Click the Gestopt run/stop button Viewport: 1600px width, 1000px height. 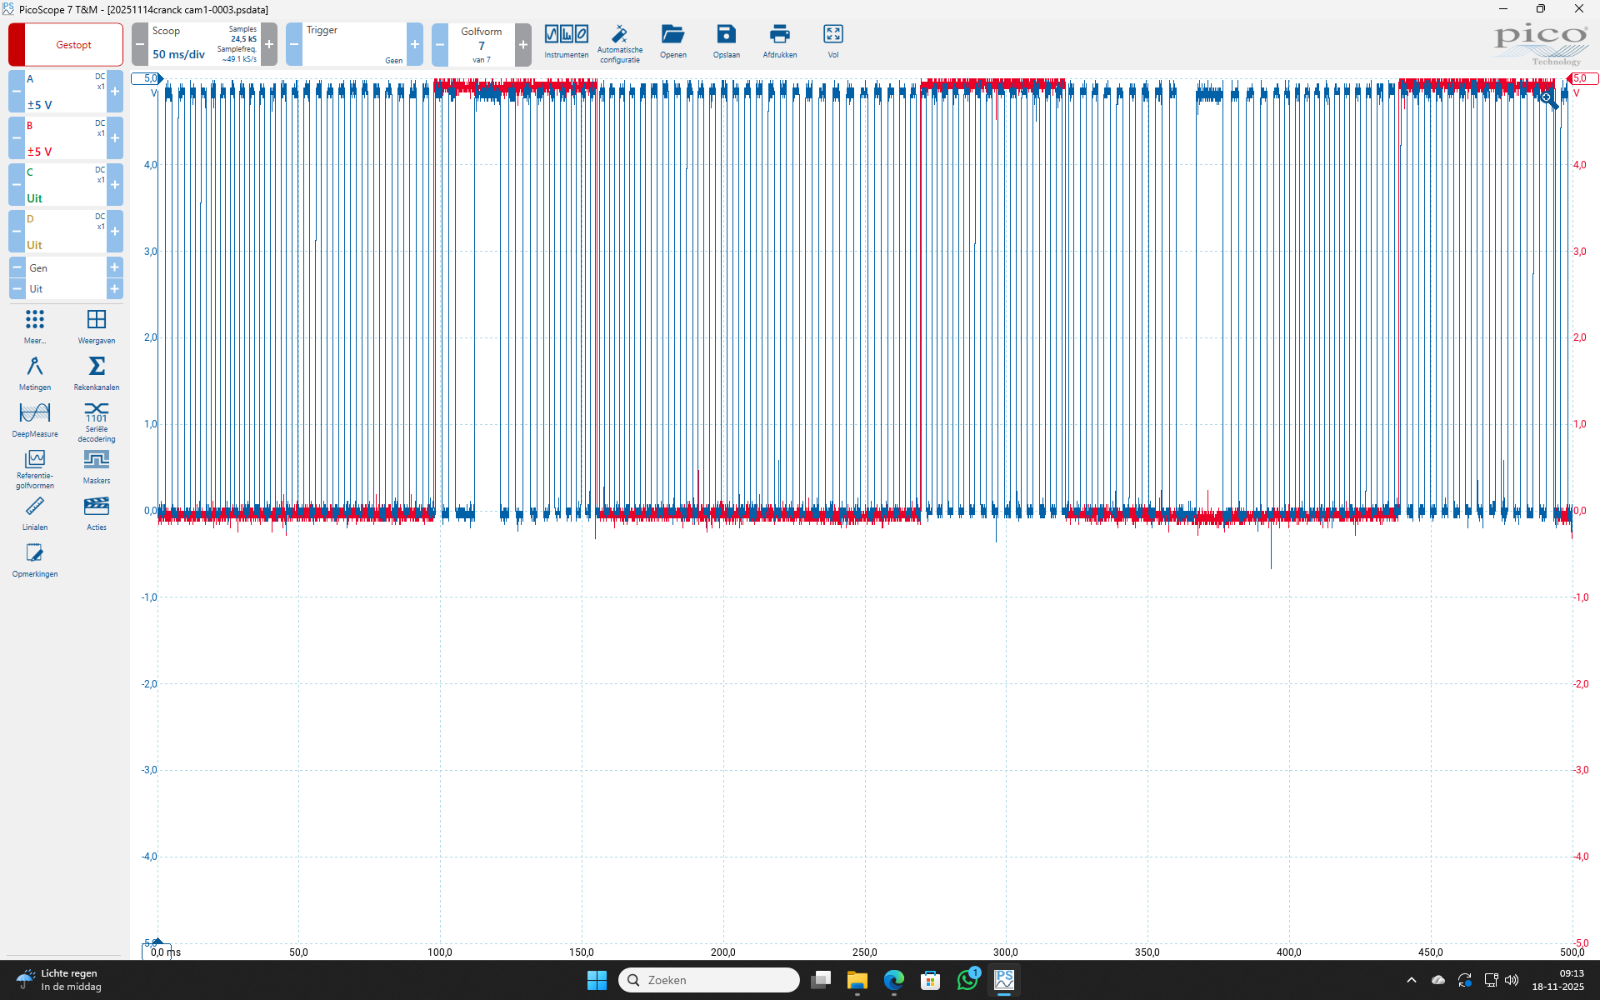click(66, 45)
